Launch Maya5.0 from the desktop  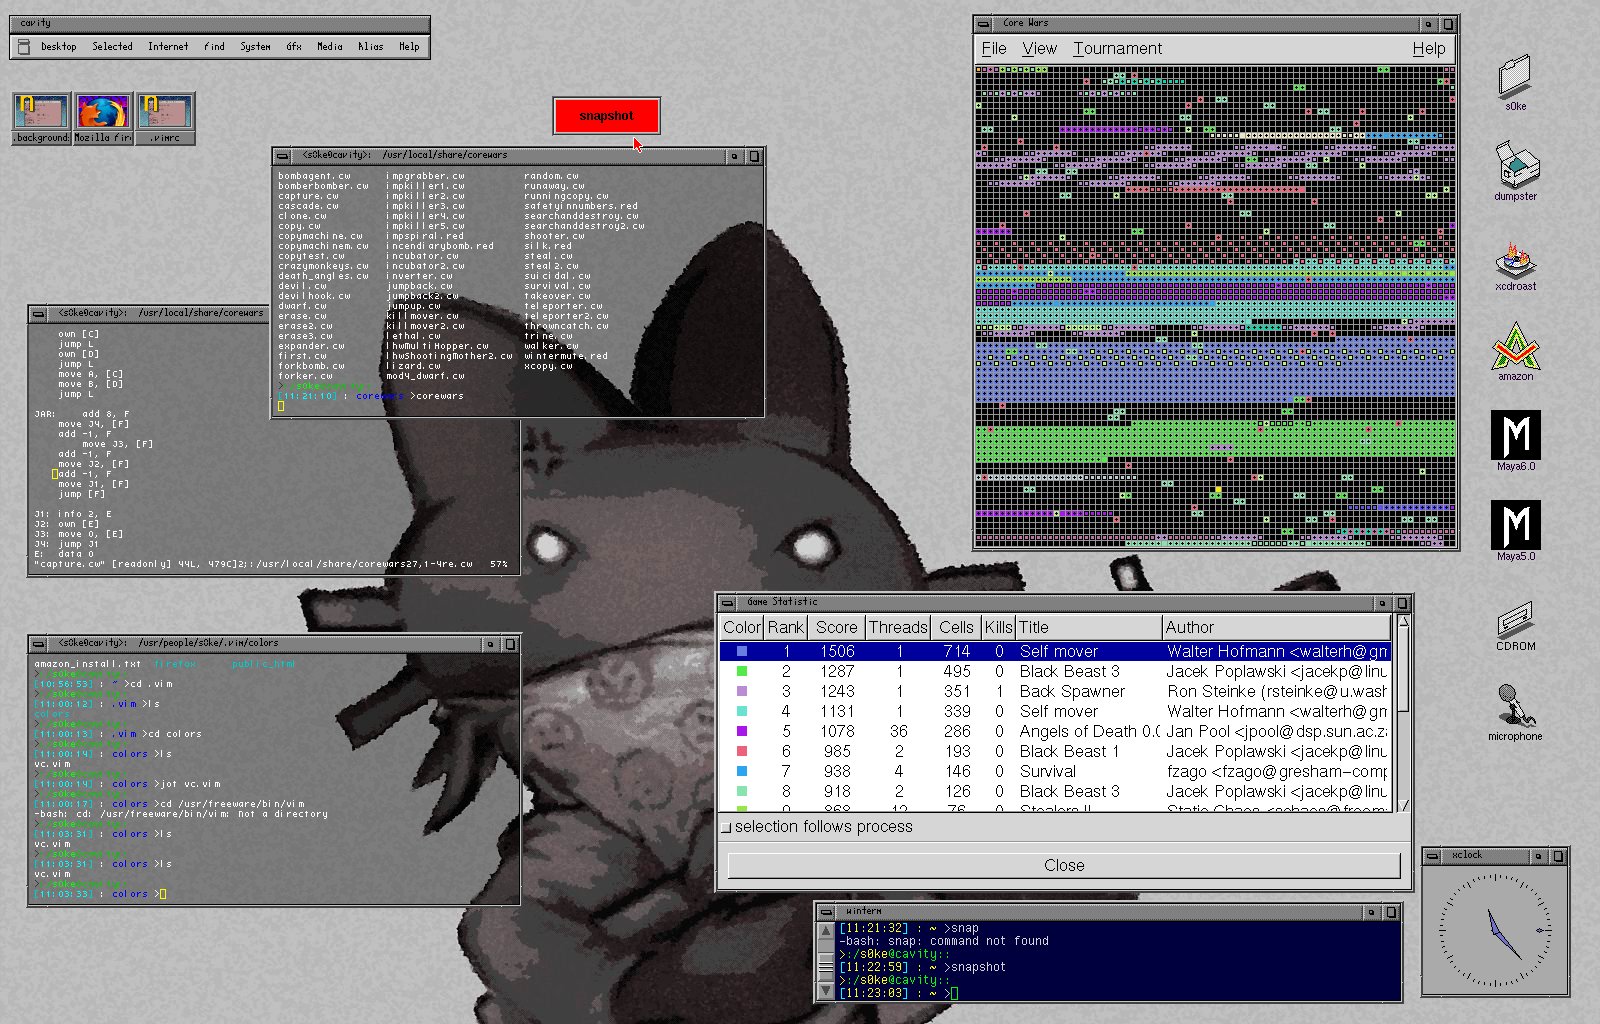(1515, 525)
